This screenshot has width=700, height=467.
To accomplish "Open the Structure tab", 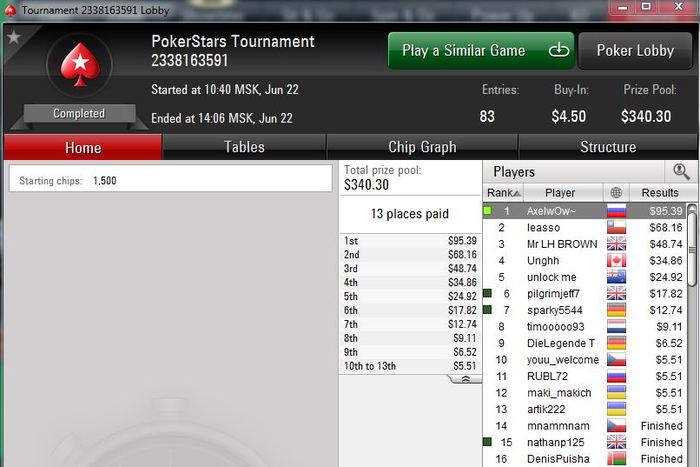I will [608, 147].
